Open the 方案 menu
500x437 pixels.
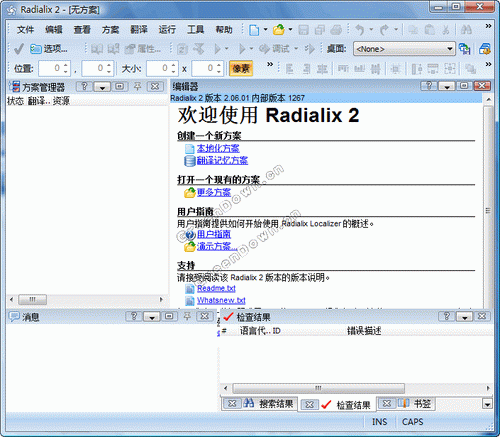pyautogui.click(x=110, y=30)
